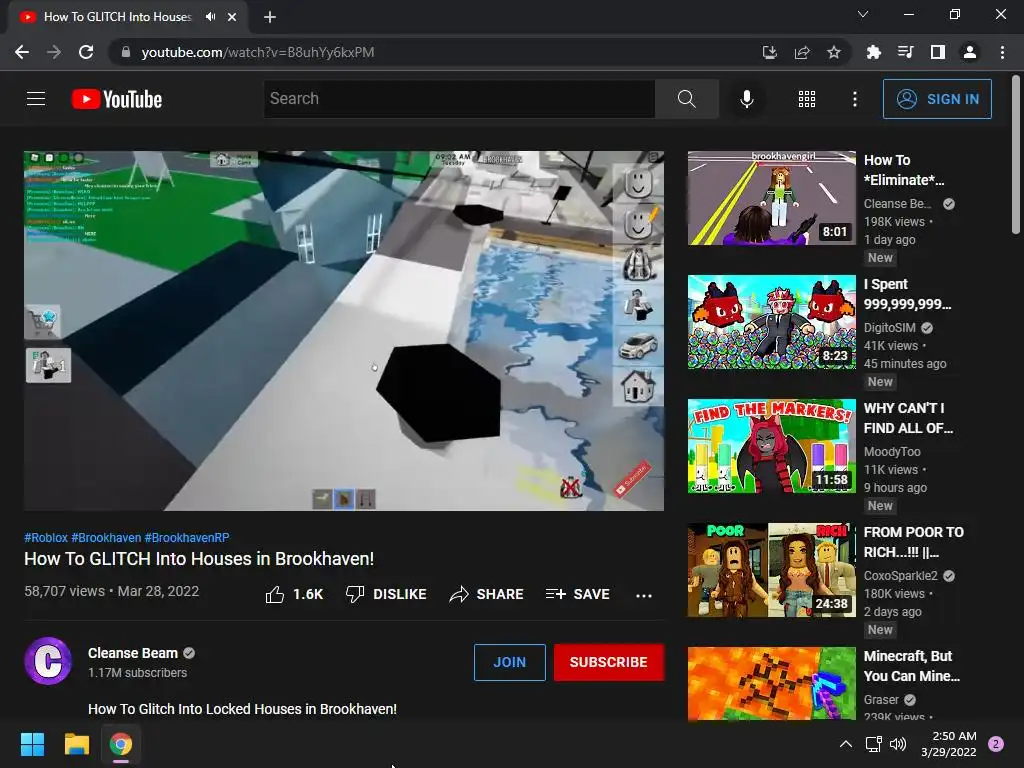The height and width of the screenshot is (768, 1024).
Task: Open Chrome three-dot menu
Action: [1002, 52]
